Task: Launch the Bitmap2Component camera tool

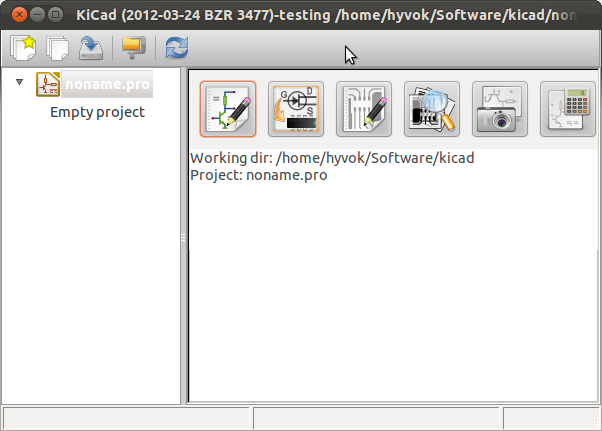Action: [500, 109]
